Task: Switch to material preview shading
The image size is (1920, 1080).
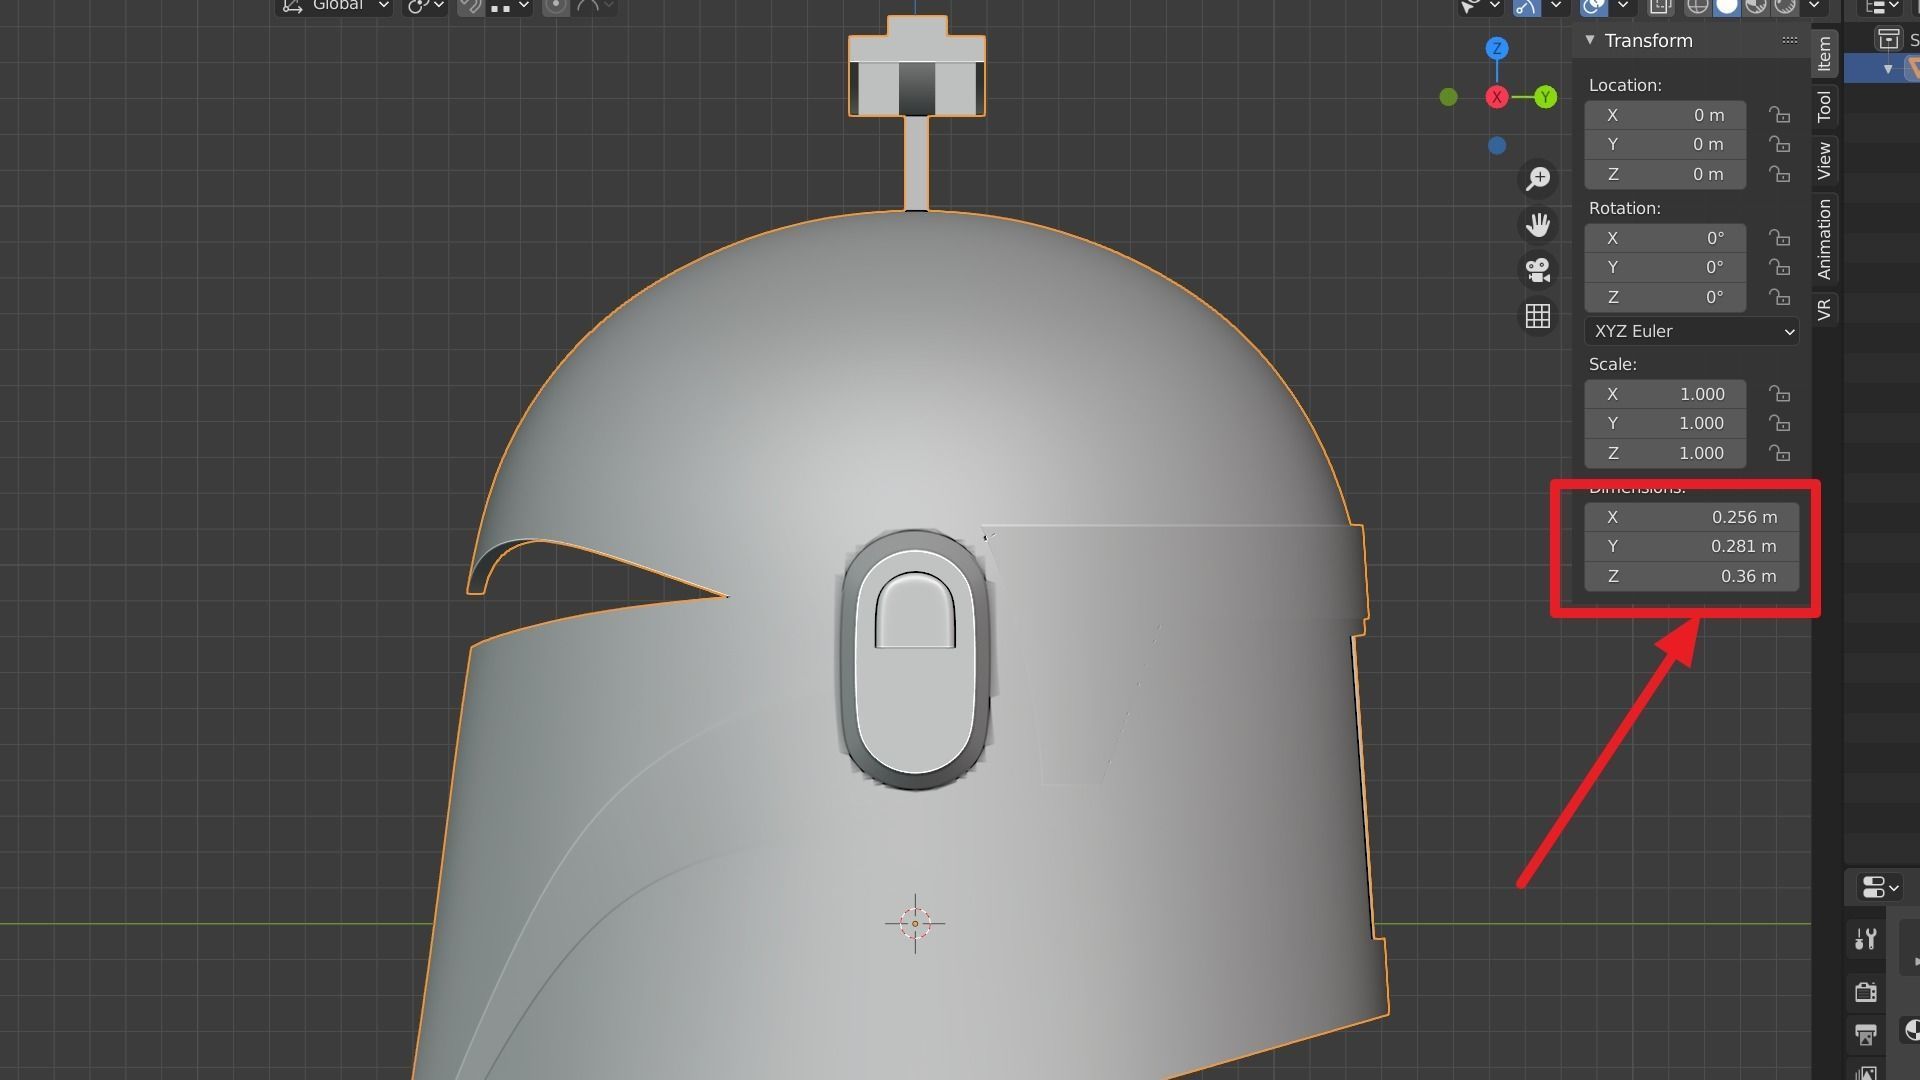Action: (x=1756, y=6)
